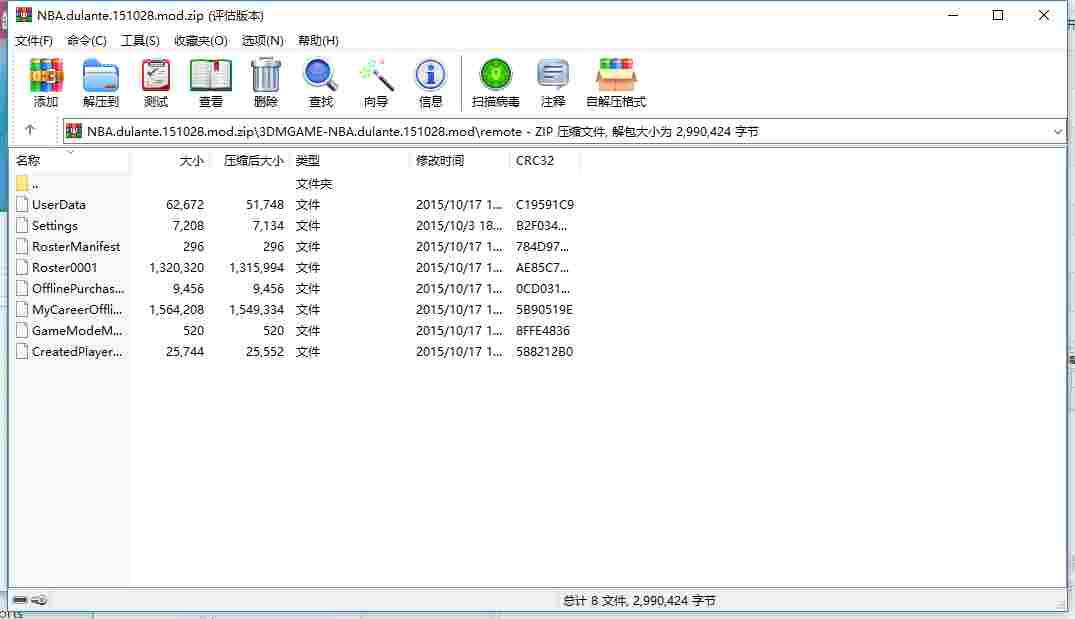Expand the address path dropdown arrow
The height and width of the screenshot is (619, 1075).
(x=1057, y=131)
